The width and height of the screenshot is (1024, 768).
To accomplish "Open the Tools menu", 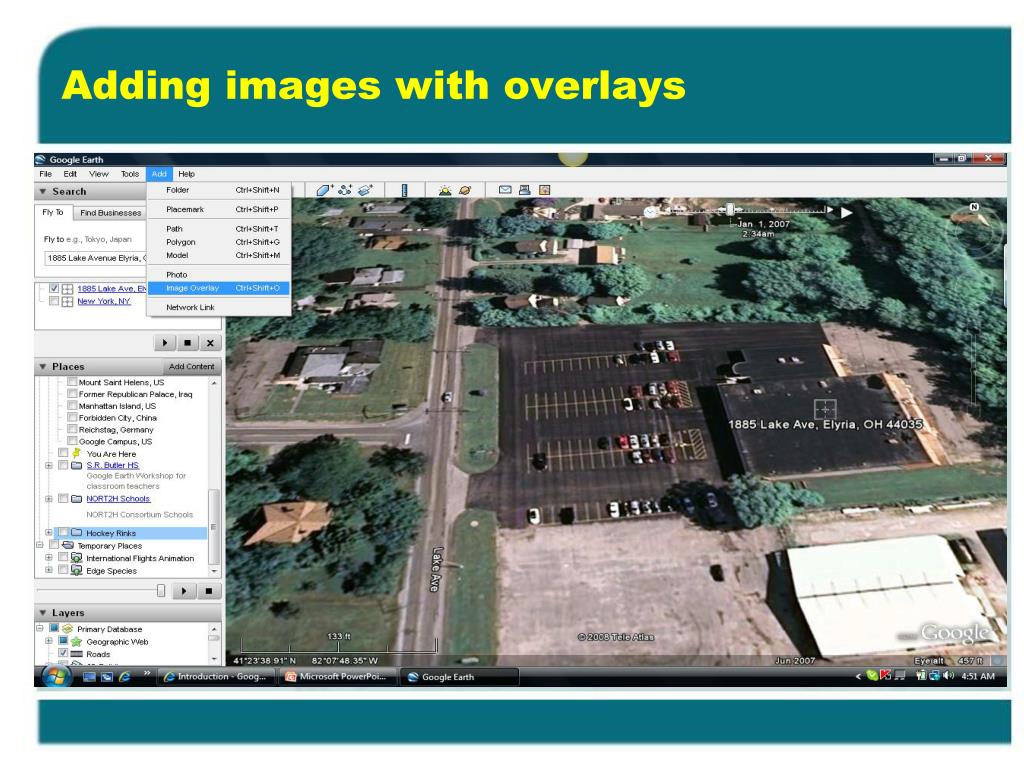I will pyautogui.click(x=130, y=174).
